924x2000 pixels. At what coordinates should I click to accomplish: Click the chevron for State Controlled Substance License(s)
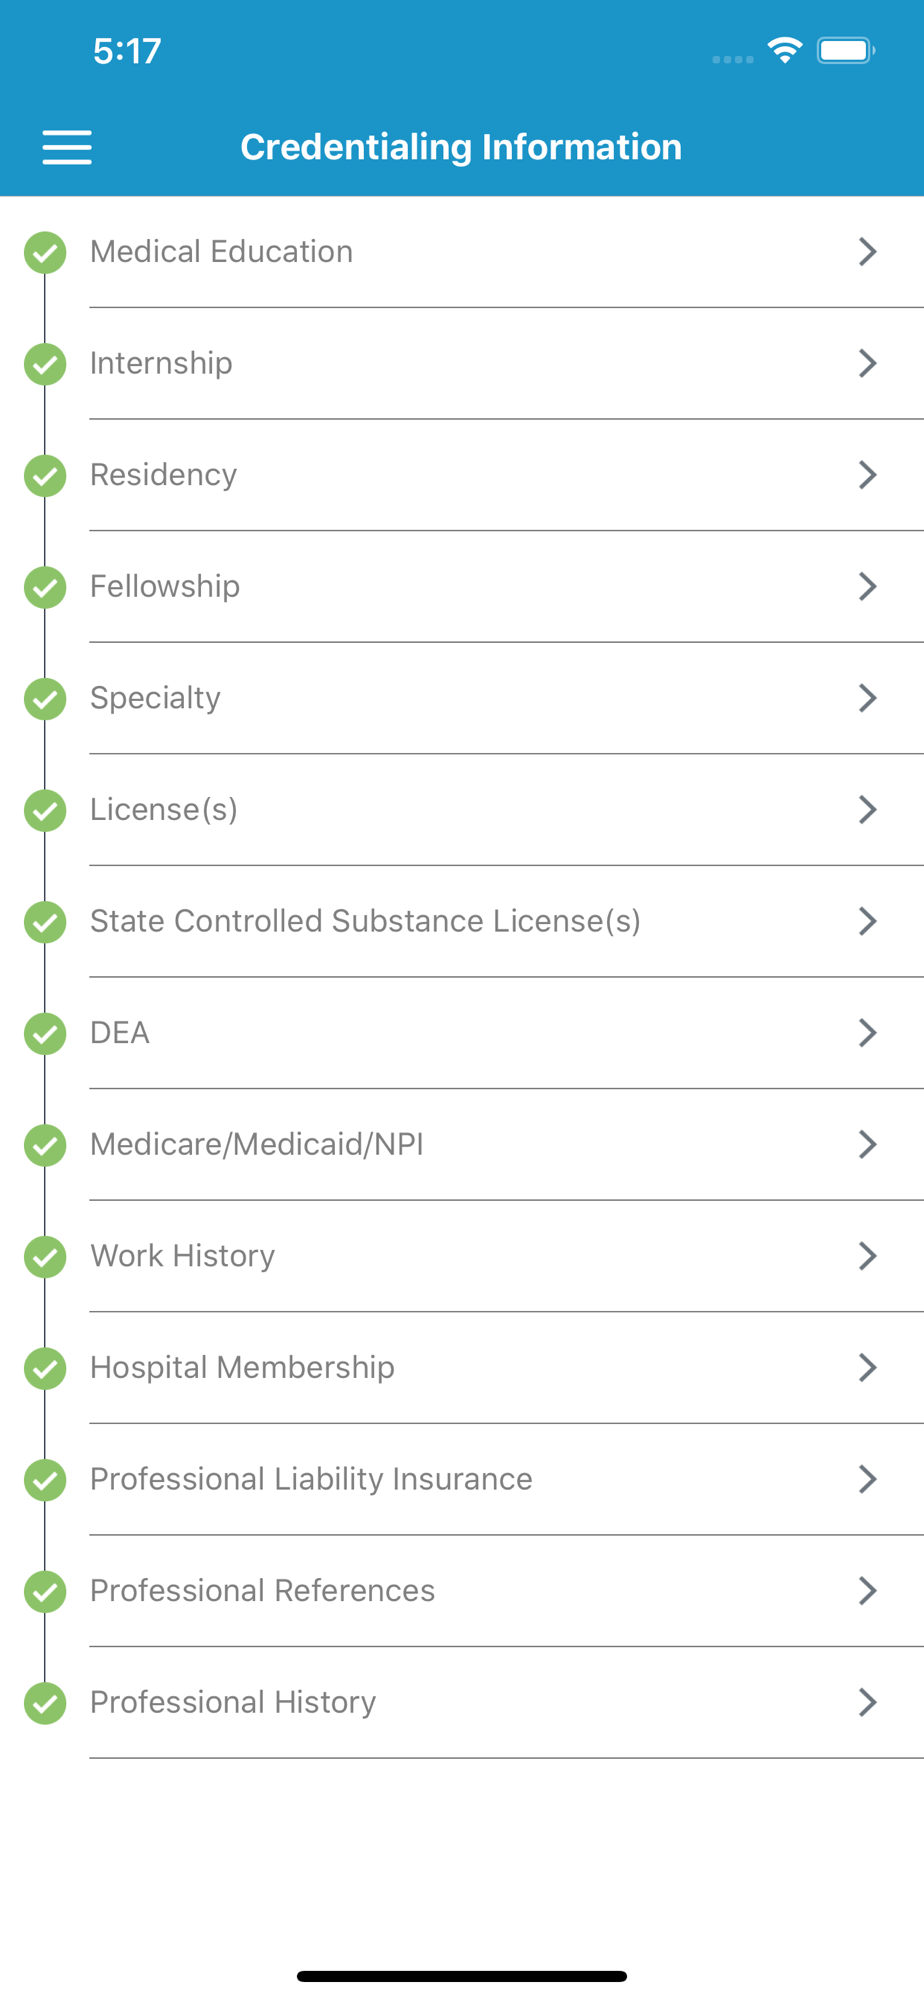click(867, 921)
